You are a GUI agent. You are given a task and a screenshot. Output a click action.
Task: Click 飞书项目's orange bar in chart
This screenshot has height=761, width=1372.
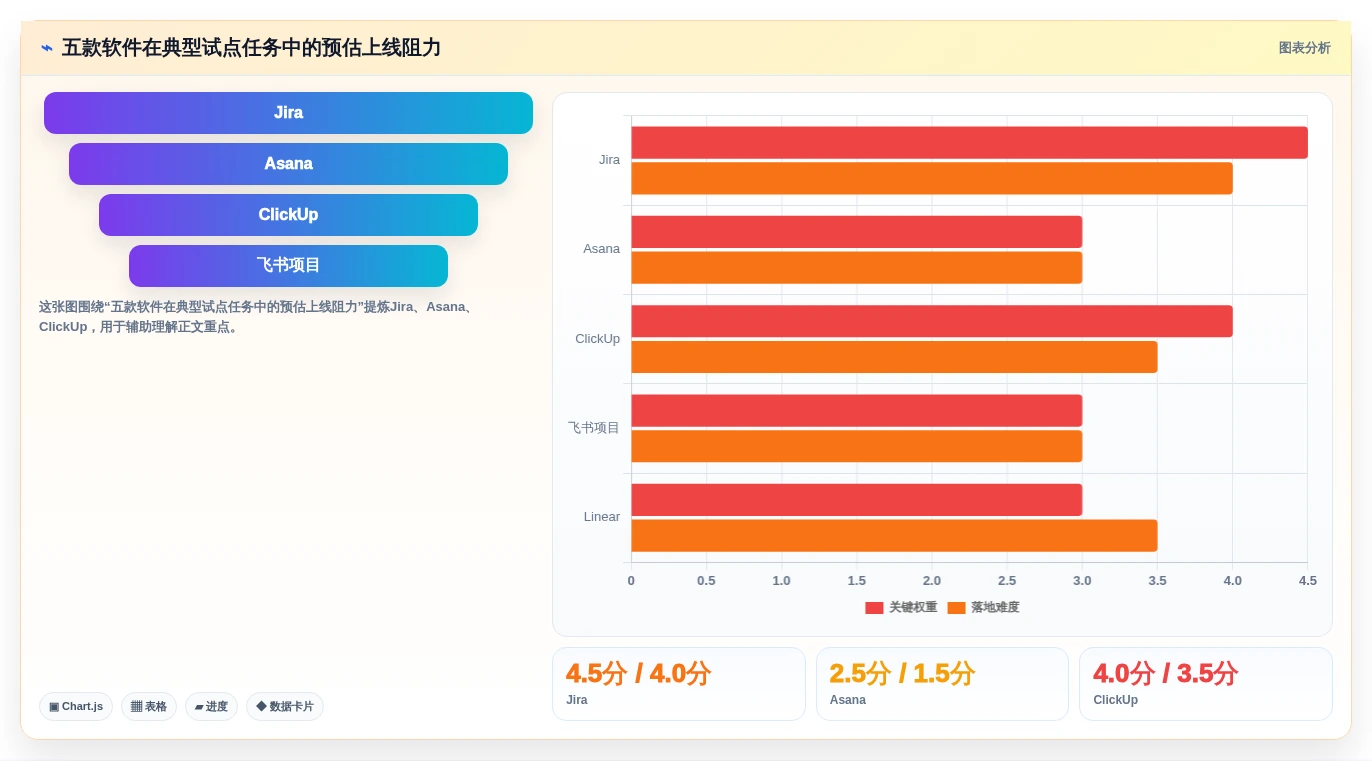tap(857, 446)
